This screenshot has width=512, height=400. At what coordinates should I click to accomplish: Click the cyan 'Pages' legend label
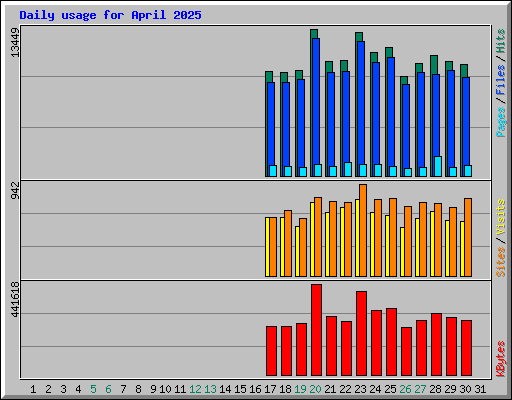501,122
